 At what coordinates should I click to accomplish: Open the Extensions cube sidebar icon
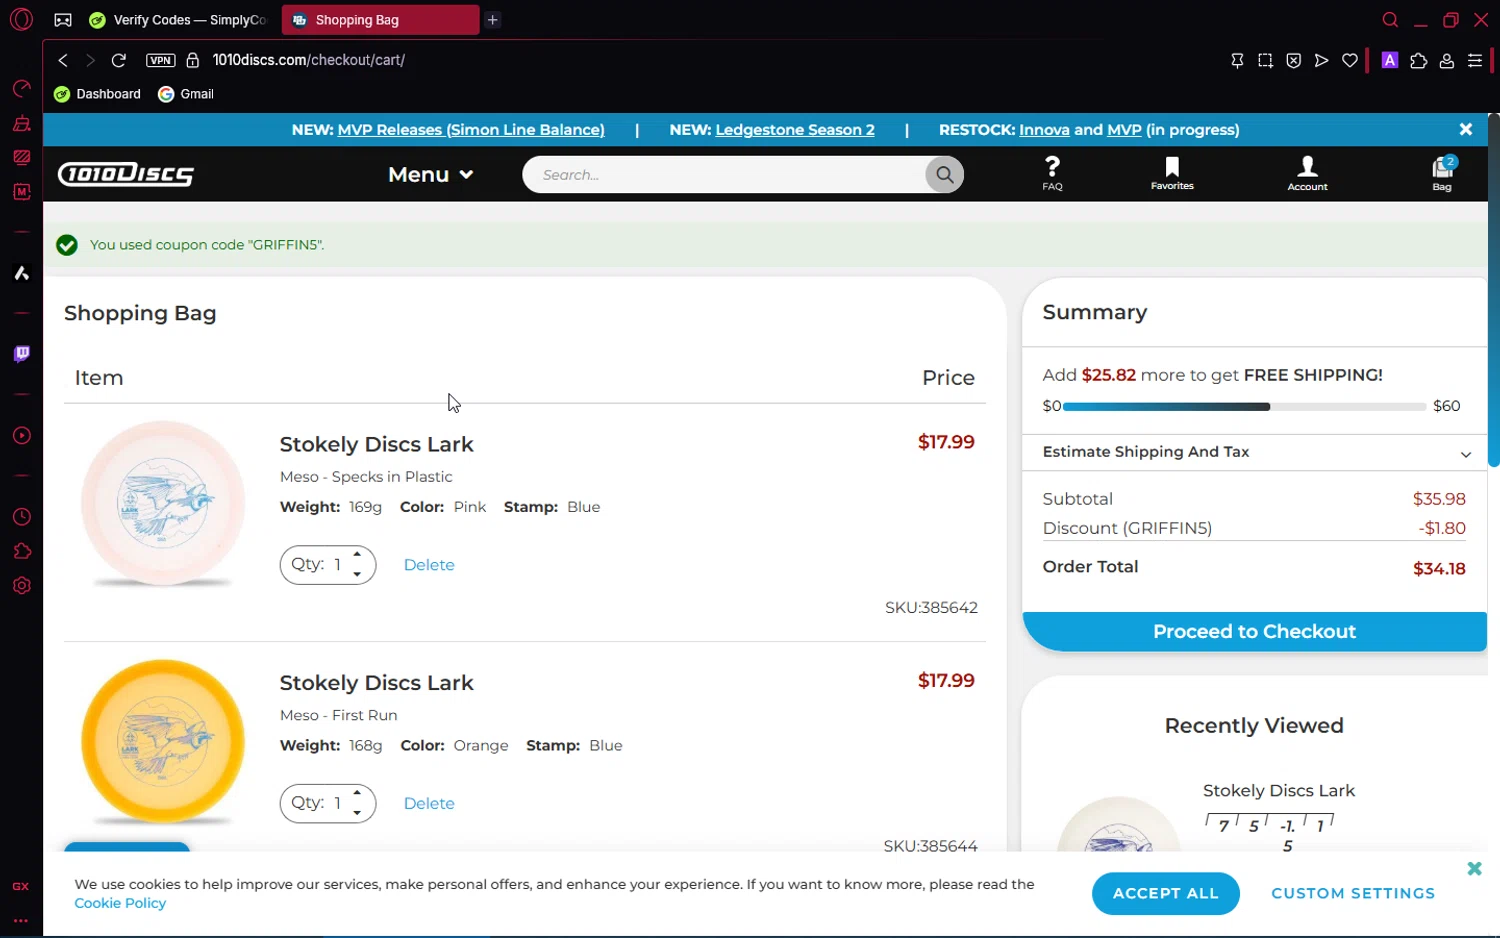21,551
